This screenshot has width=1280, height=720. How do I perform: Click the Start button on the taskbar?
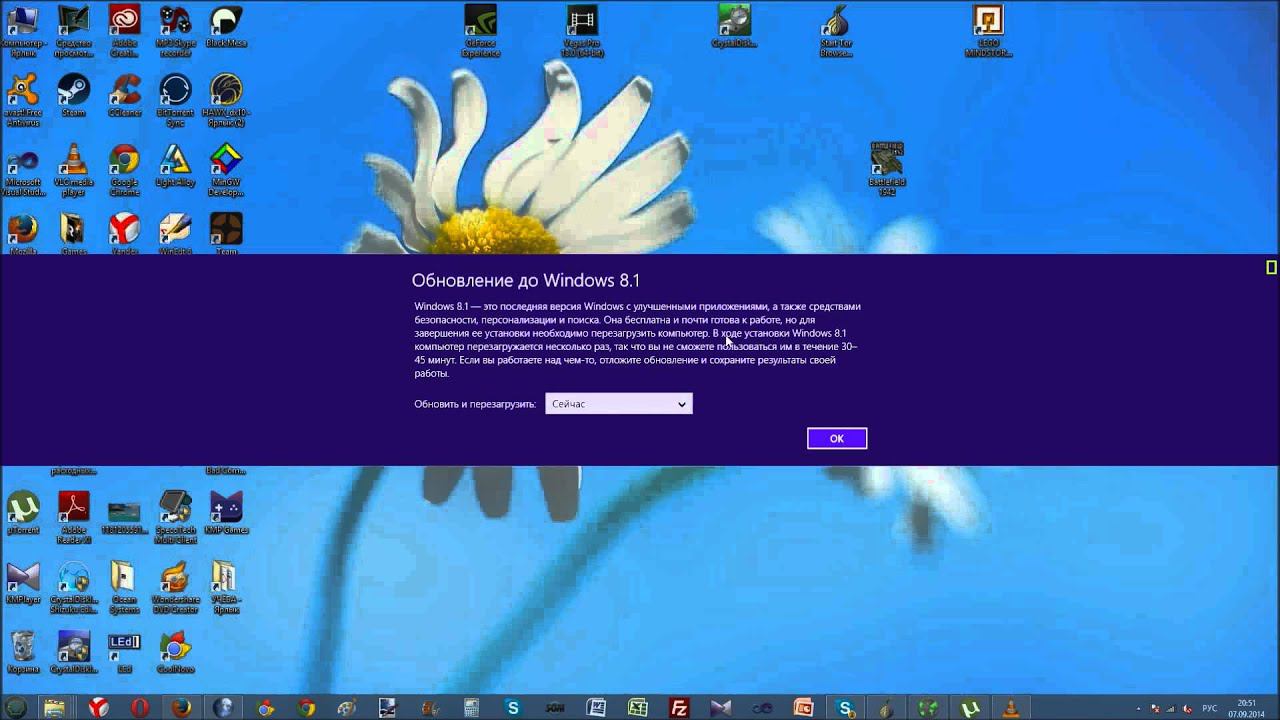point(16,708)
